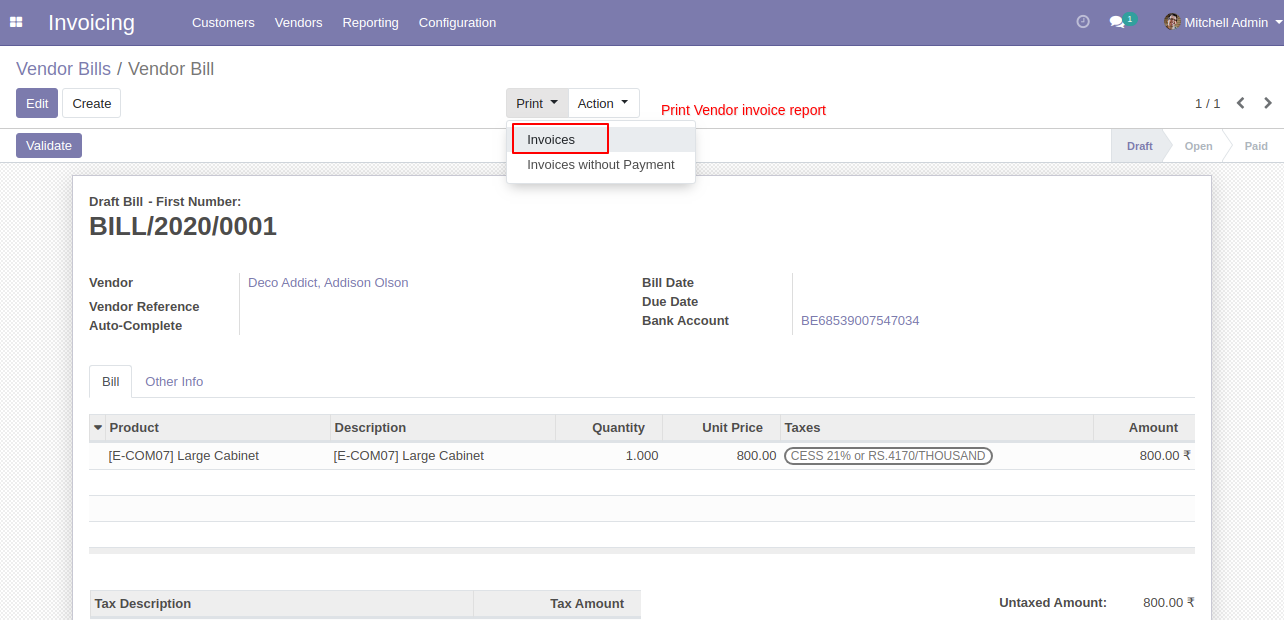Open the Configuration menu
This screenshot has height=620, width=1284.
[457, 22]
